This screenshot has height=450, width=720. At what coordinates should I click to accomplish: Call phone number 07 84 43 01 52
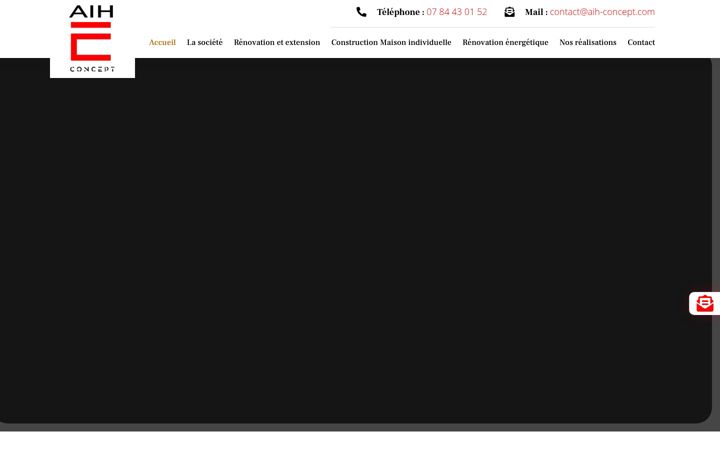pos(456,12)
